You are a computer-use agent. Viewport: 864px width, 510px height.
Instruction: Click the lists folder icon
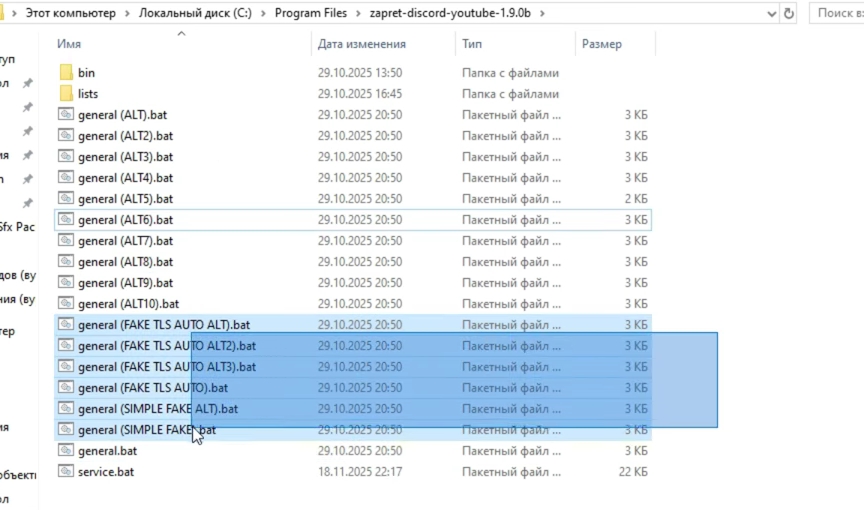coord(66,93)
